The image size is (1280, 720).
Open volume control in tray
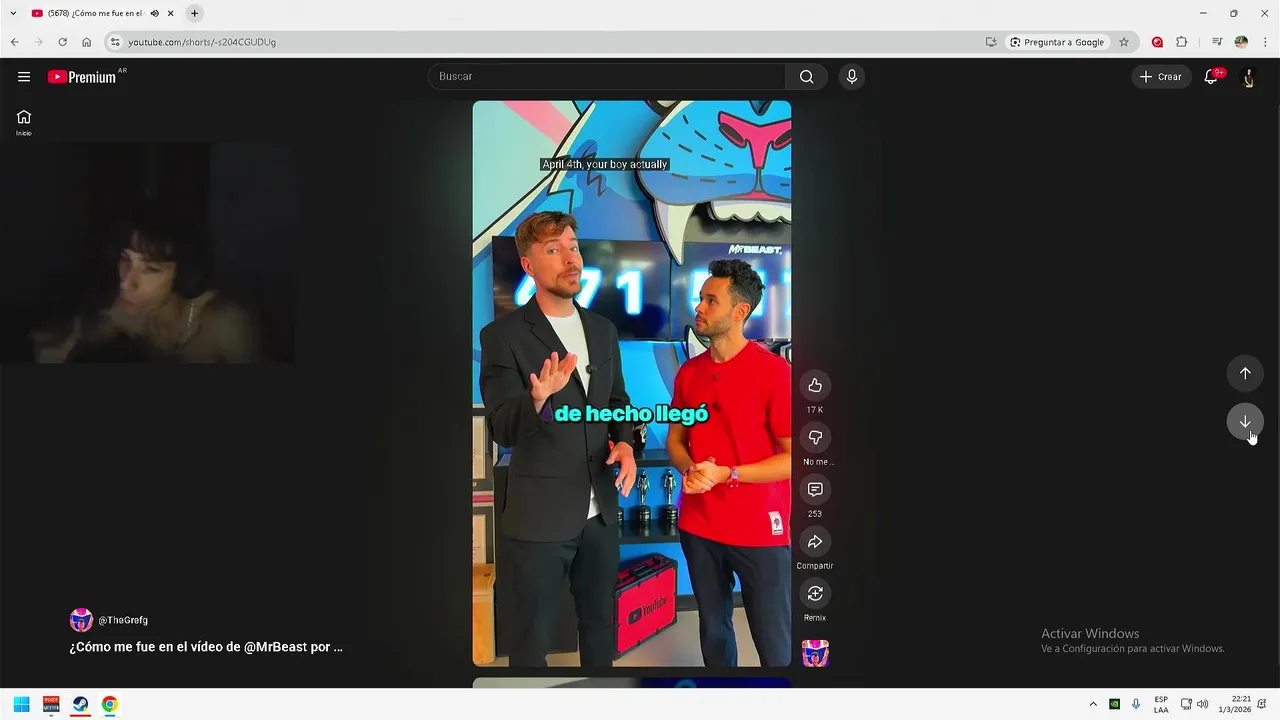coord(1202,704)
